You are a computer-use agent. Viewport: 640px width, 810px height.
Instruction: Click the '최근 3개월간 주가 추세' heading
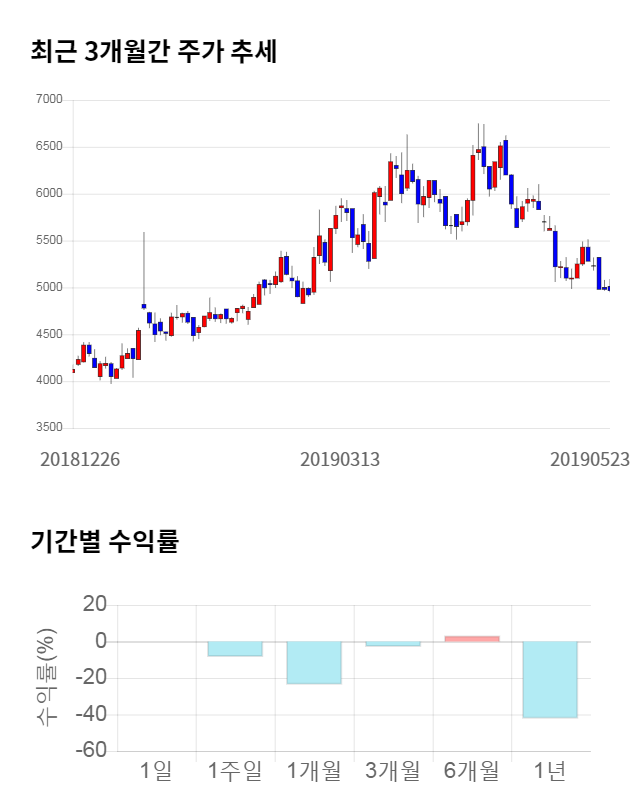[x=154, y=51]
